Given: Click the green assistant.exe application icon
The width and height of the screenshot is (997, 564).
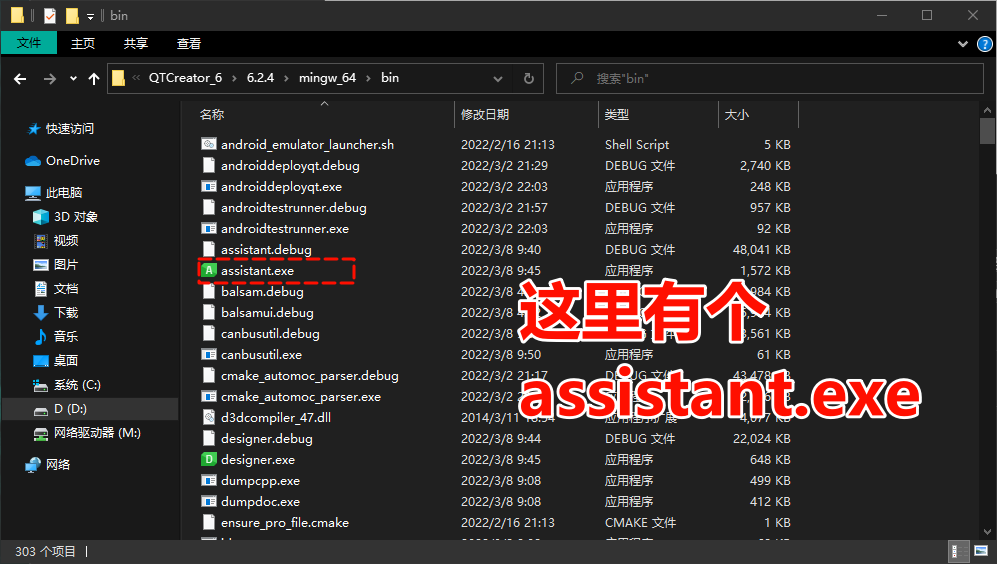Looking at the screenshot, I should click(209, 270).
